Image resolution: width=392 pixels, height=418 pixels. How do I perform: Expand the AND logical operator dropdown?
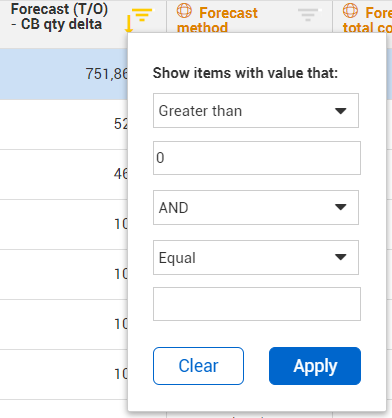point(256,207)
